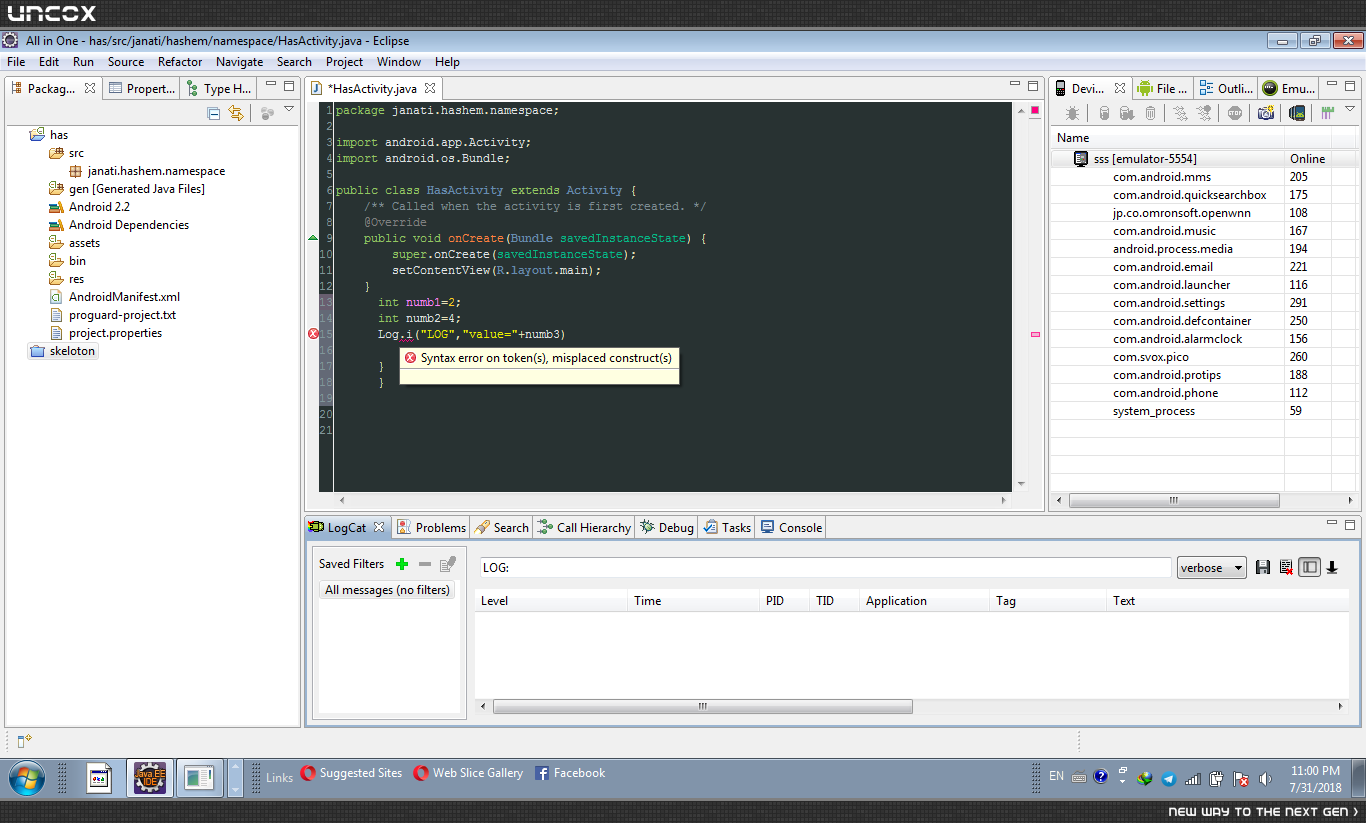Click the Stop Process icon in Devices
Viewport: 1366px width, 823px height.
pyautogui.click(x=1235, y=113)
